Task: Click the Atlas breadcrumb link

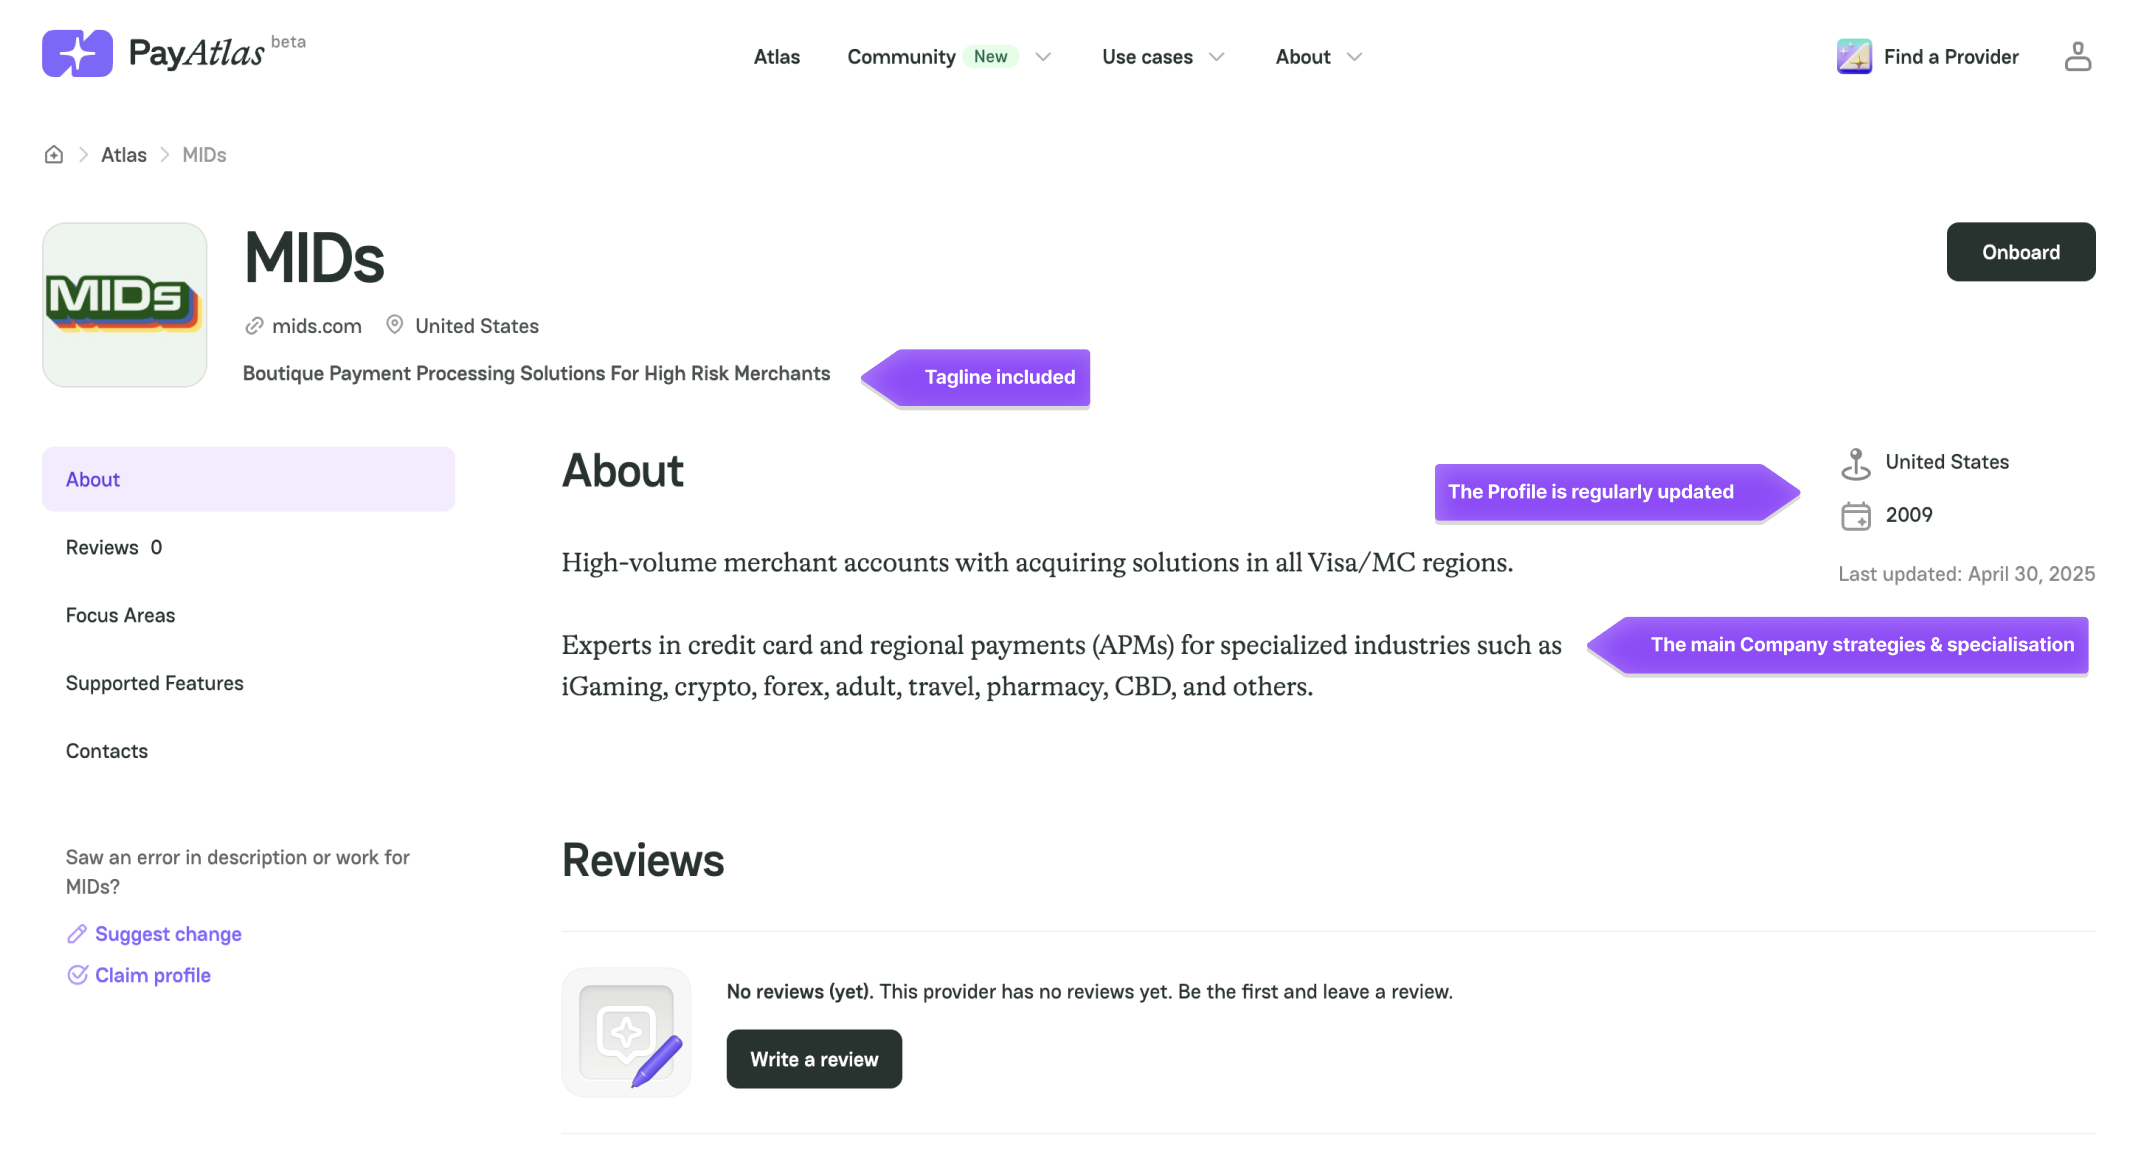Action: (x=124, y=154)
